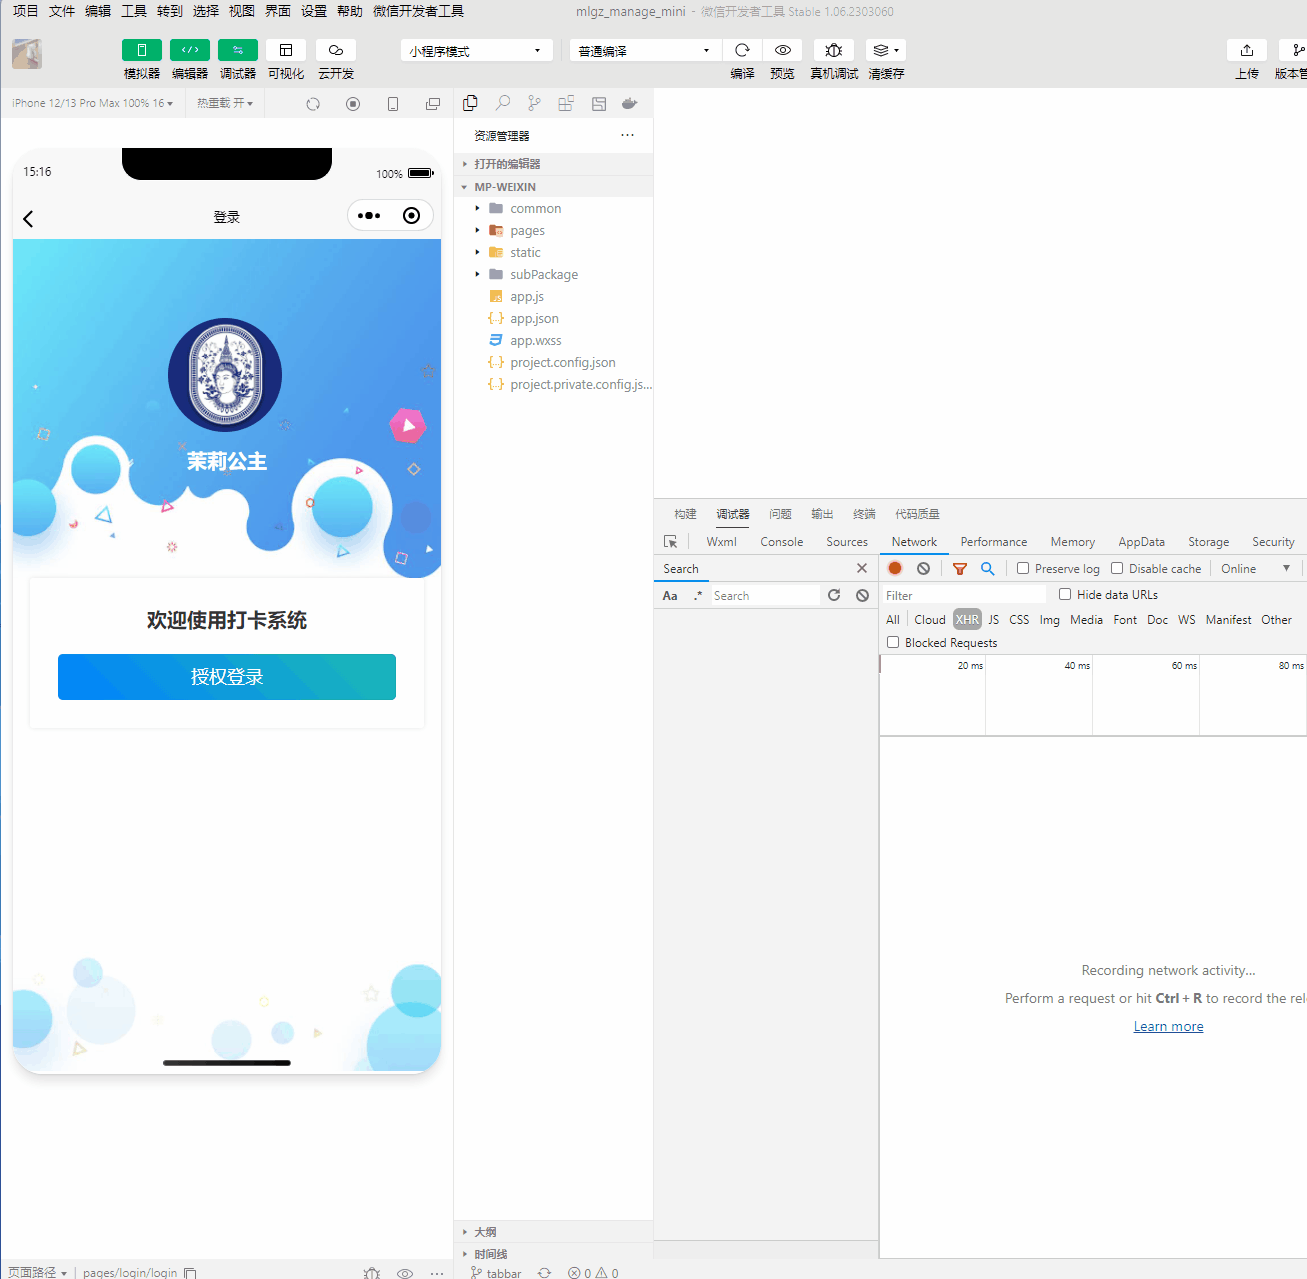Open the 普通编译 compile mode dropdown
Screen dimensions: 1307x1279
point(644,49)
